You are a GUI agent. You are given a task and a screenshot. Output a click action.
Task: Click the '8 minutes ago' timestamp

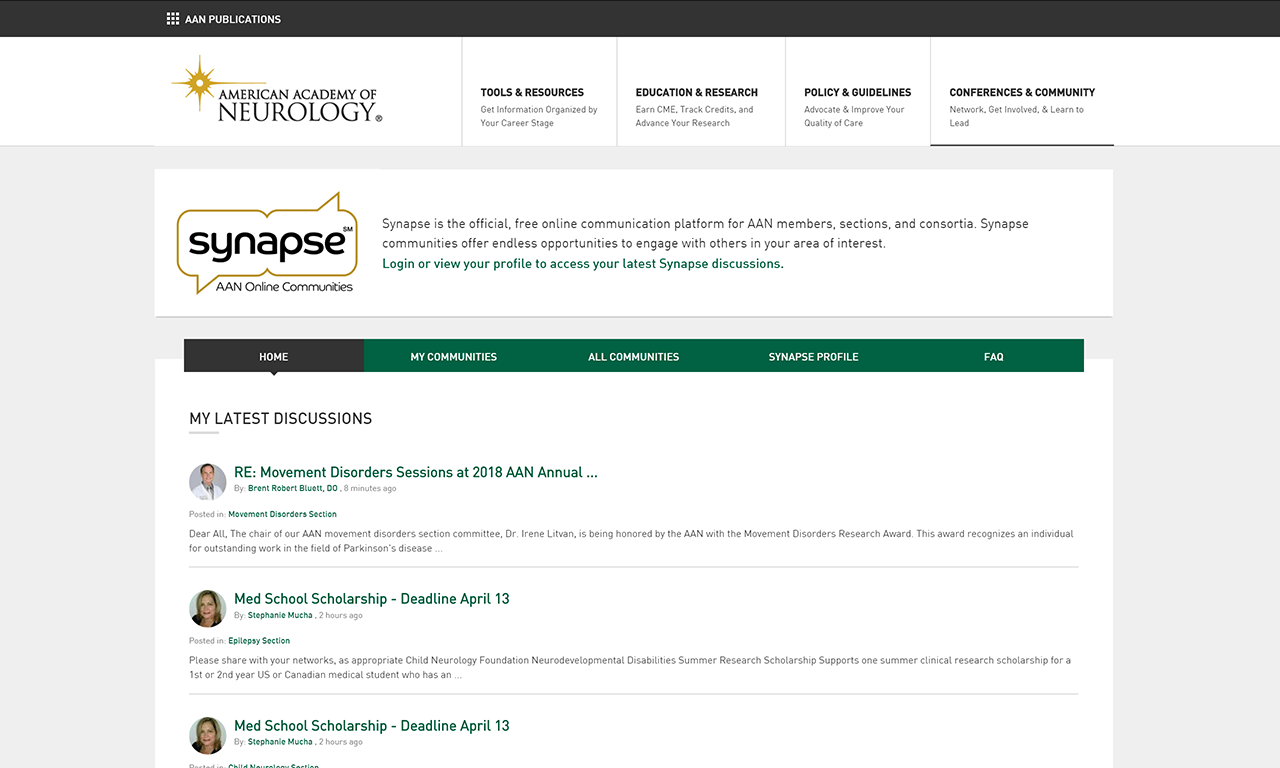click(370, 489)
